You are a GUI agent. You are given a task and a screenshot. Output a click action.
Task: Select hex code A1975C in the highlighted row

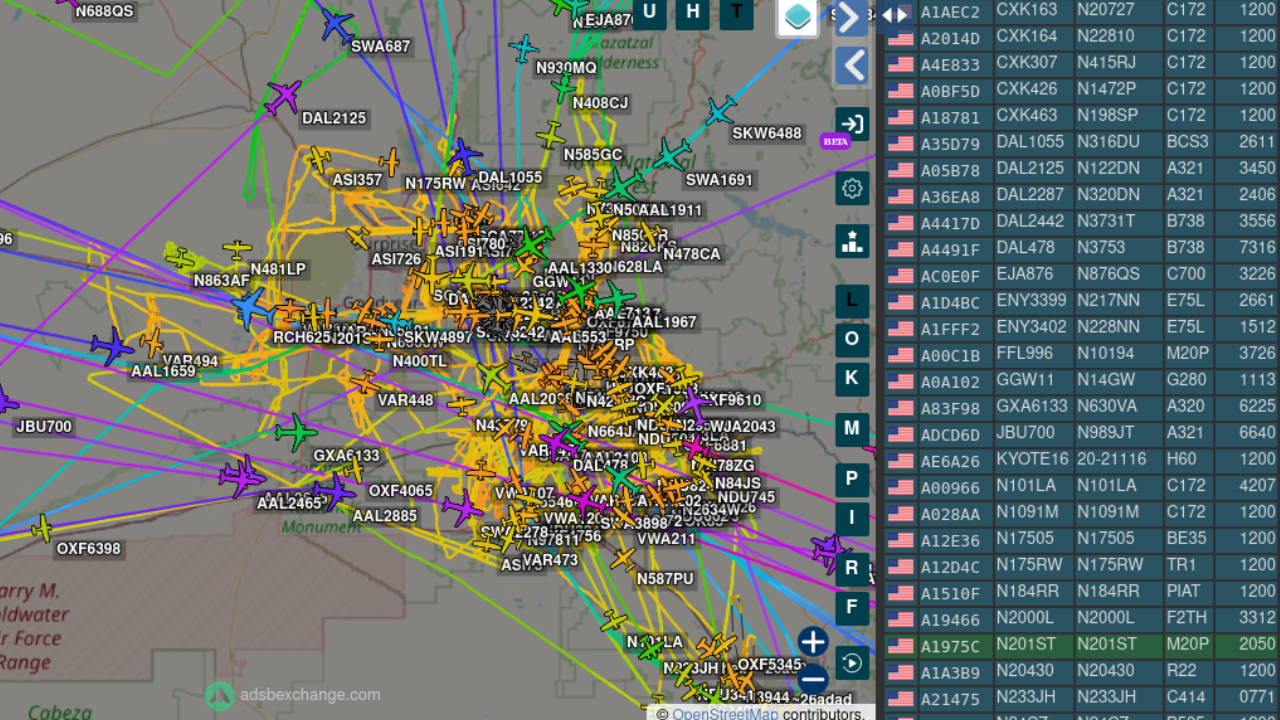[x=950, y=645]
